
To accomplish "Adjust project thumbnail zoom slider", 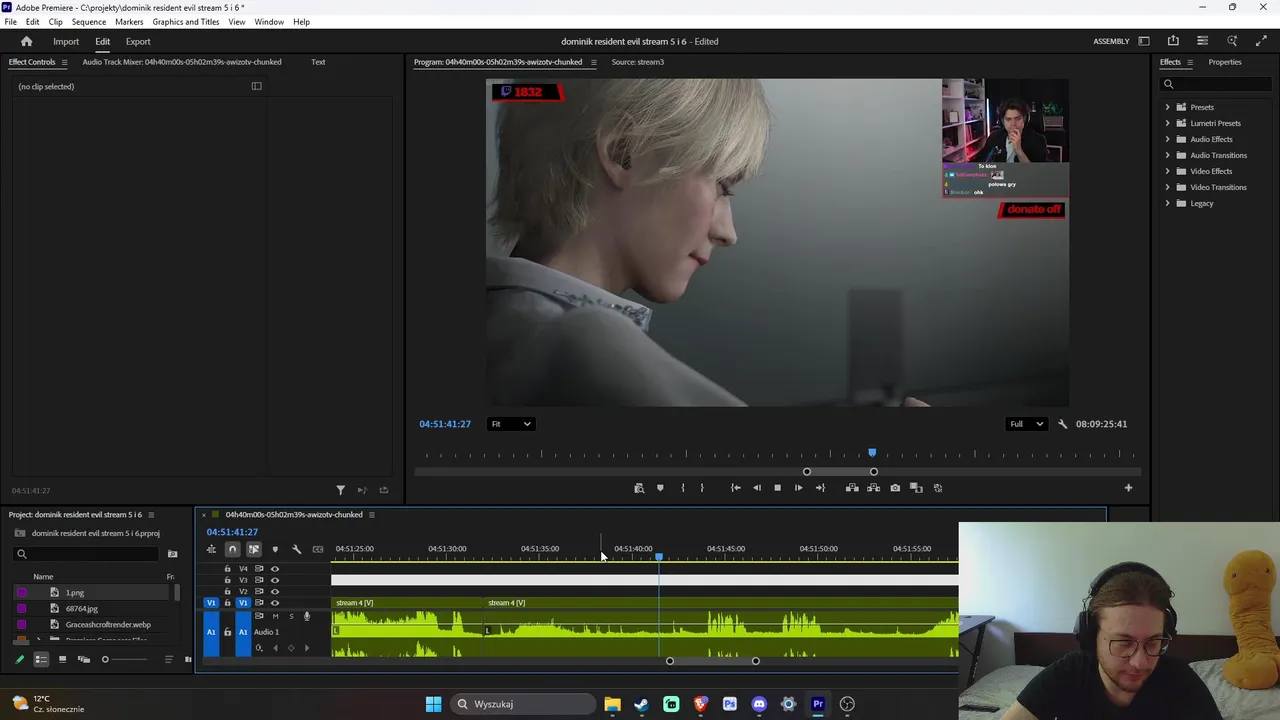I will [x=105, y=659].
